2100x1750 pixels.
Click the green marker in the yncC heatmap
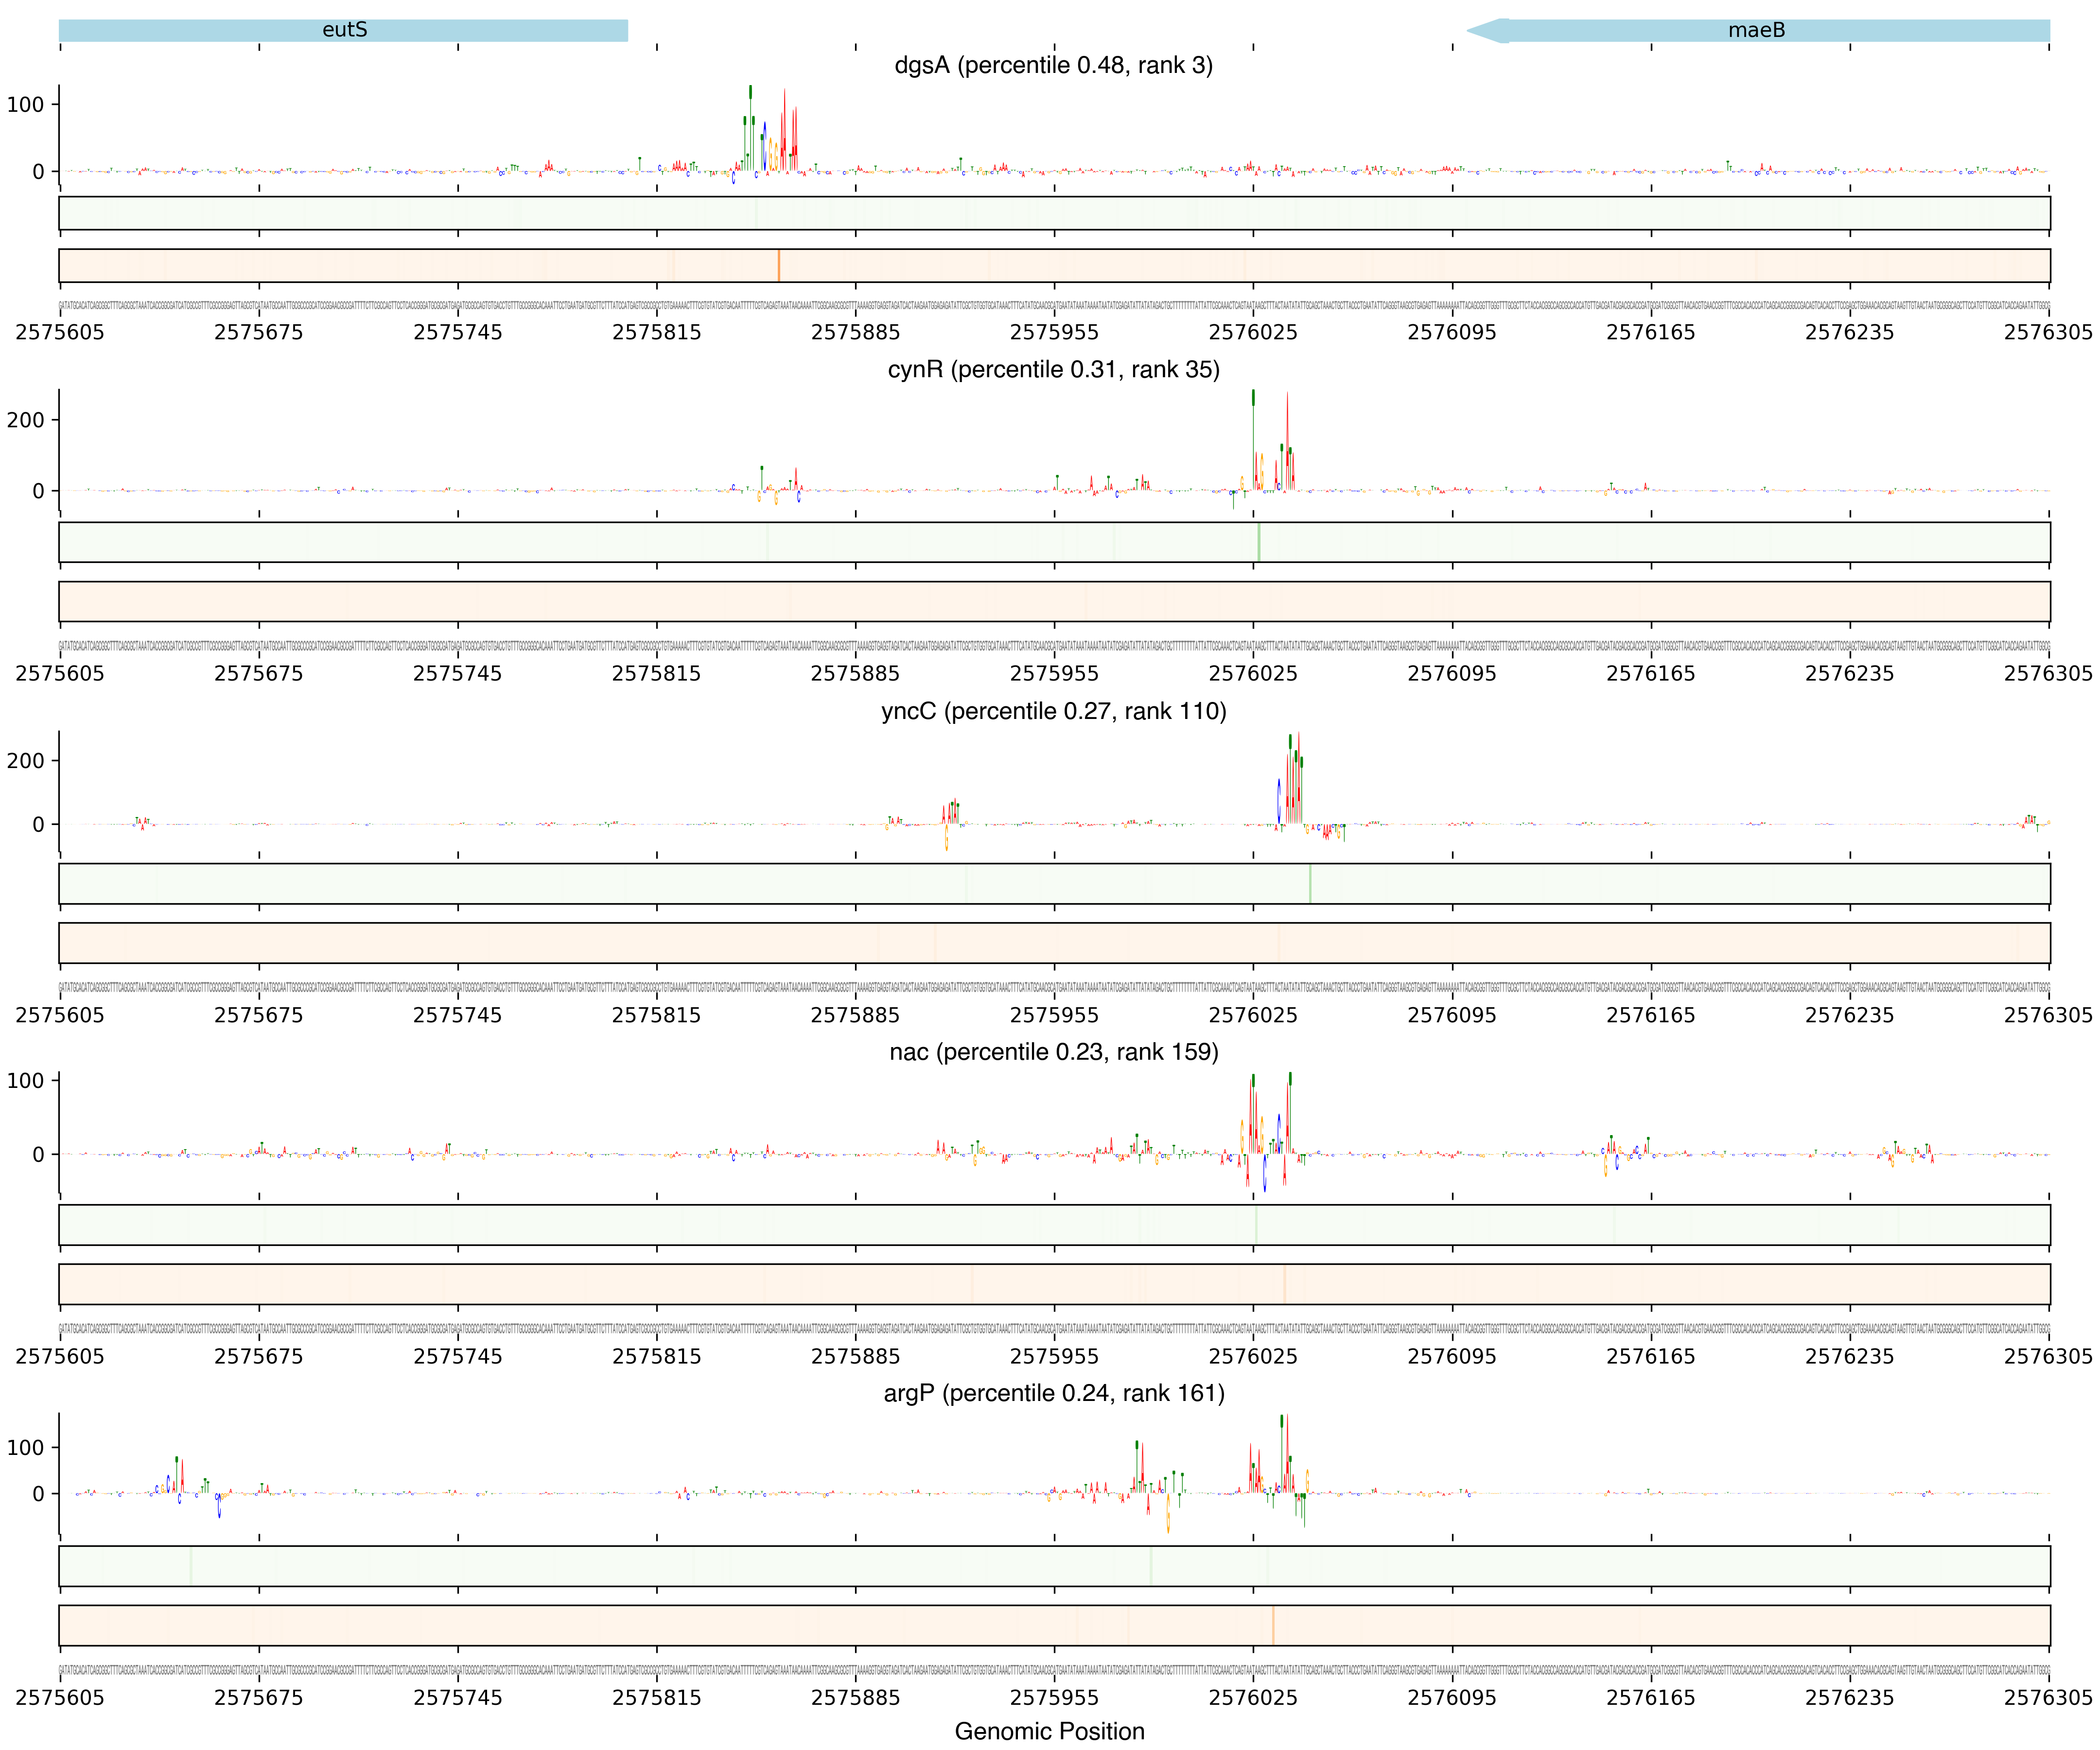click(1310, 884)
